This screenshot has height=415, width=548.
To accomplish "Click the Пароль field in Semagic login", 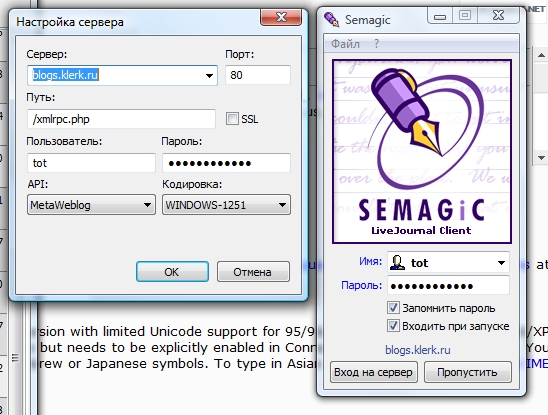I will (448, 286).
